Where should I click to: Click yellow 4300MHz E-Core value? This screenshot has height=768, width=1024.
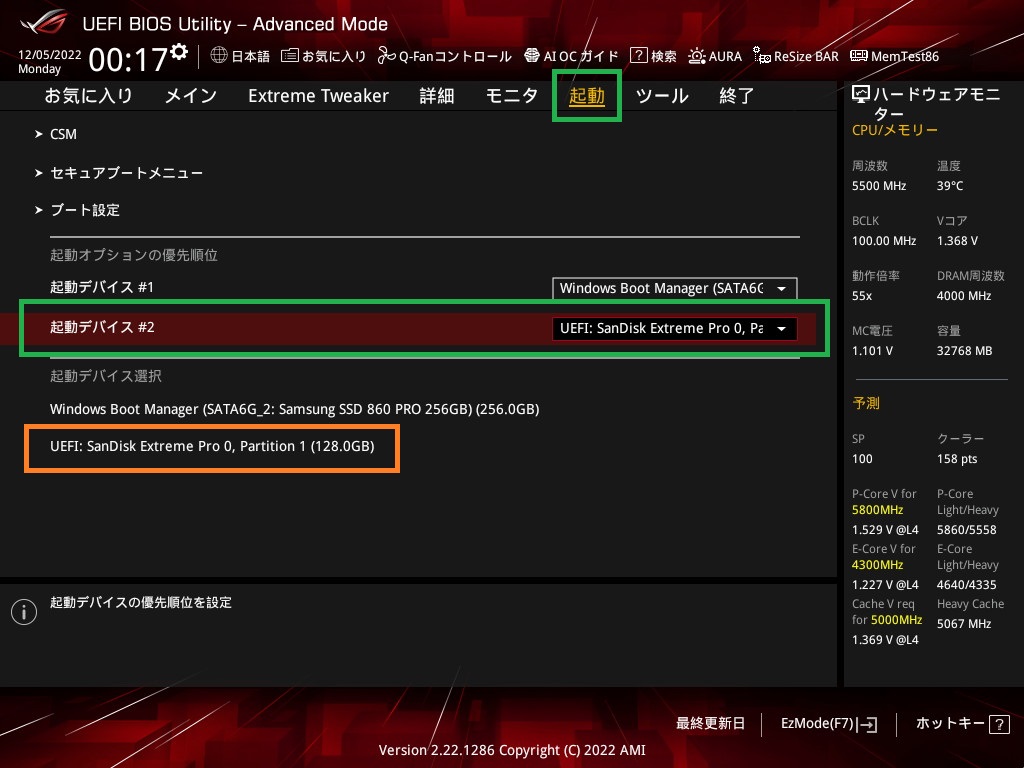pyautogui.click(x=878, y=565)
